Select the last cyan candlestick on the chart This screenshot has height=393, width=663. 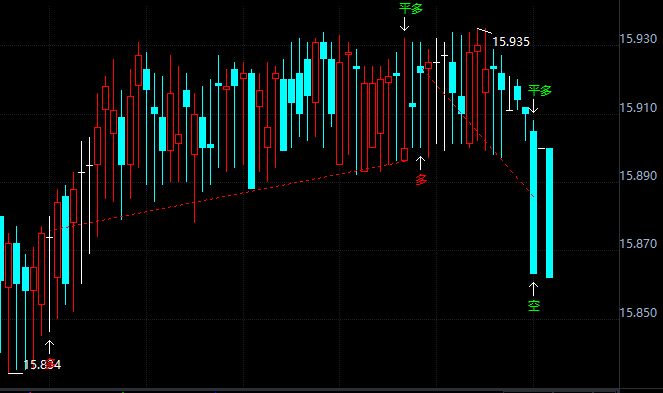click(549, 213)
